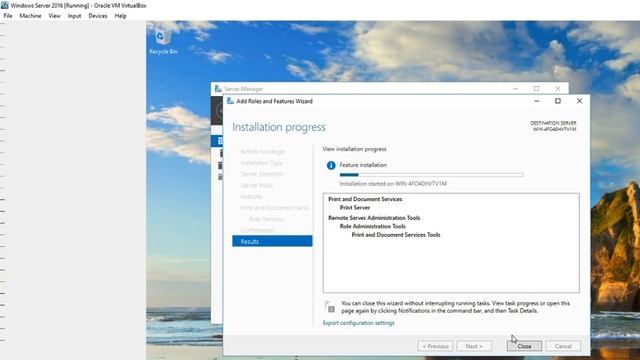Open the Devices menu
The height and width of the screenshot is (360, 640).
(x=98, y=16)
